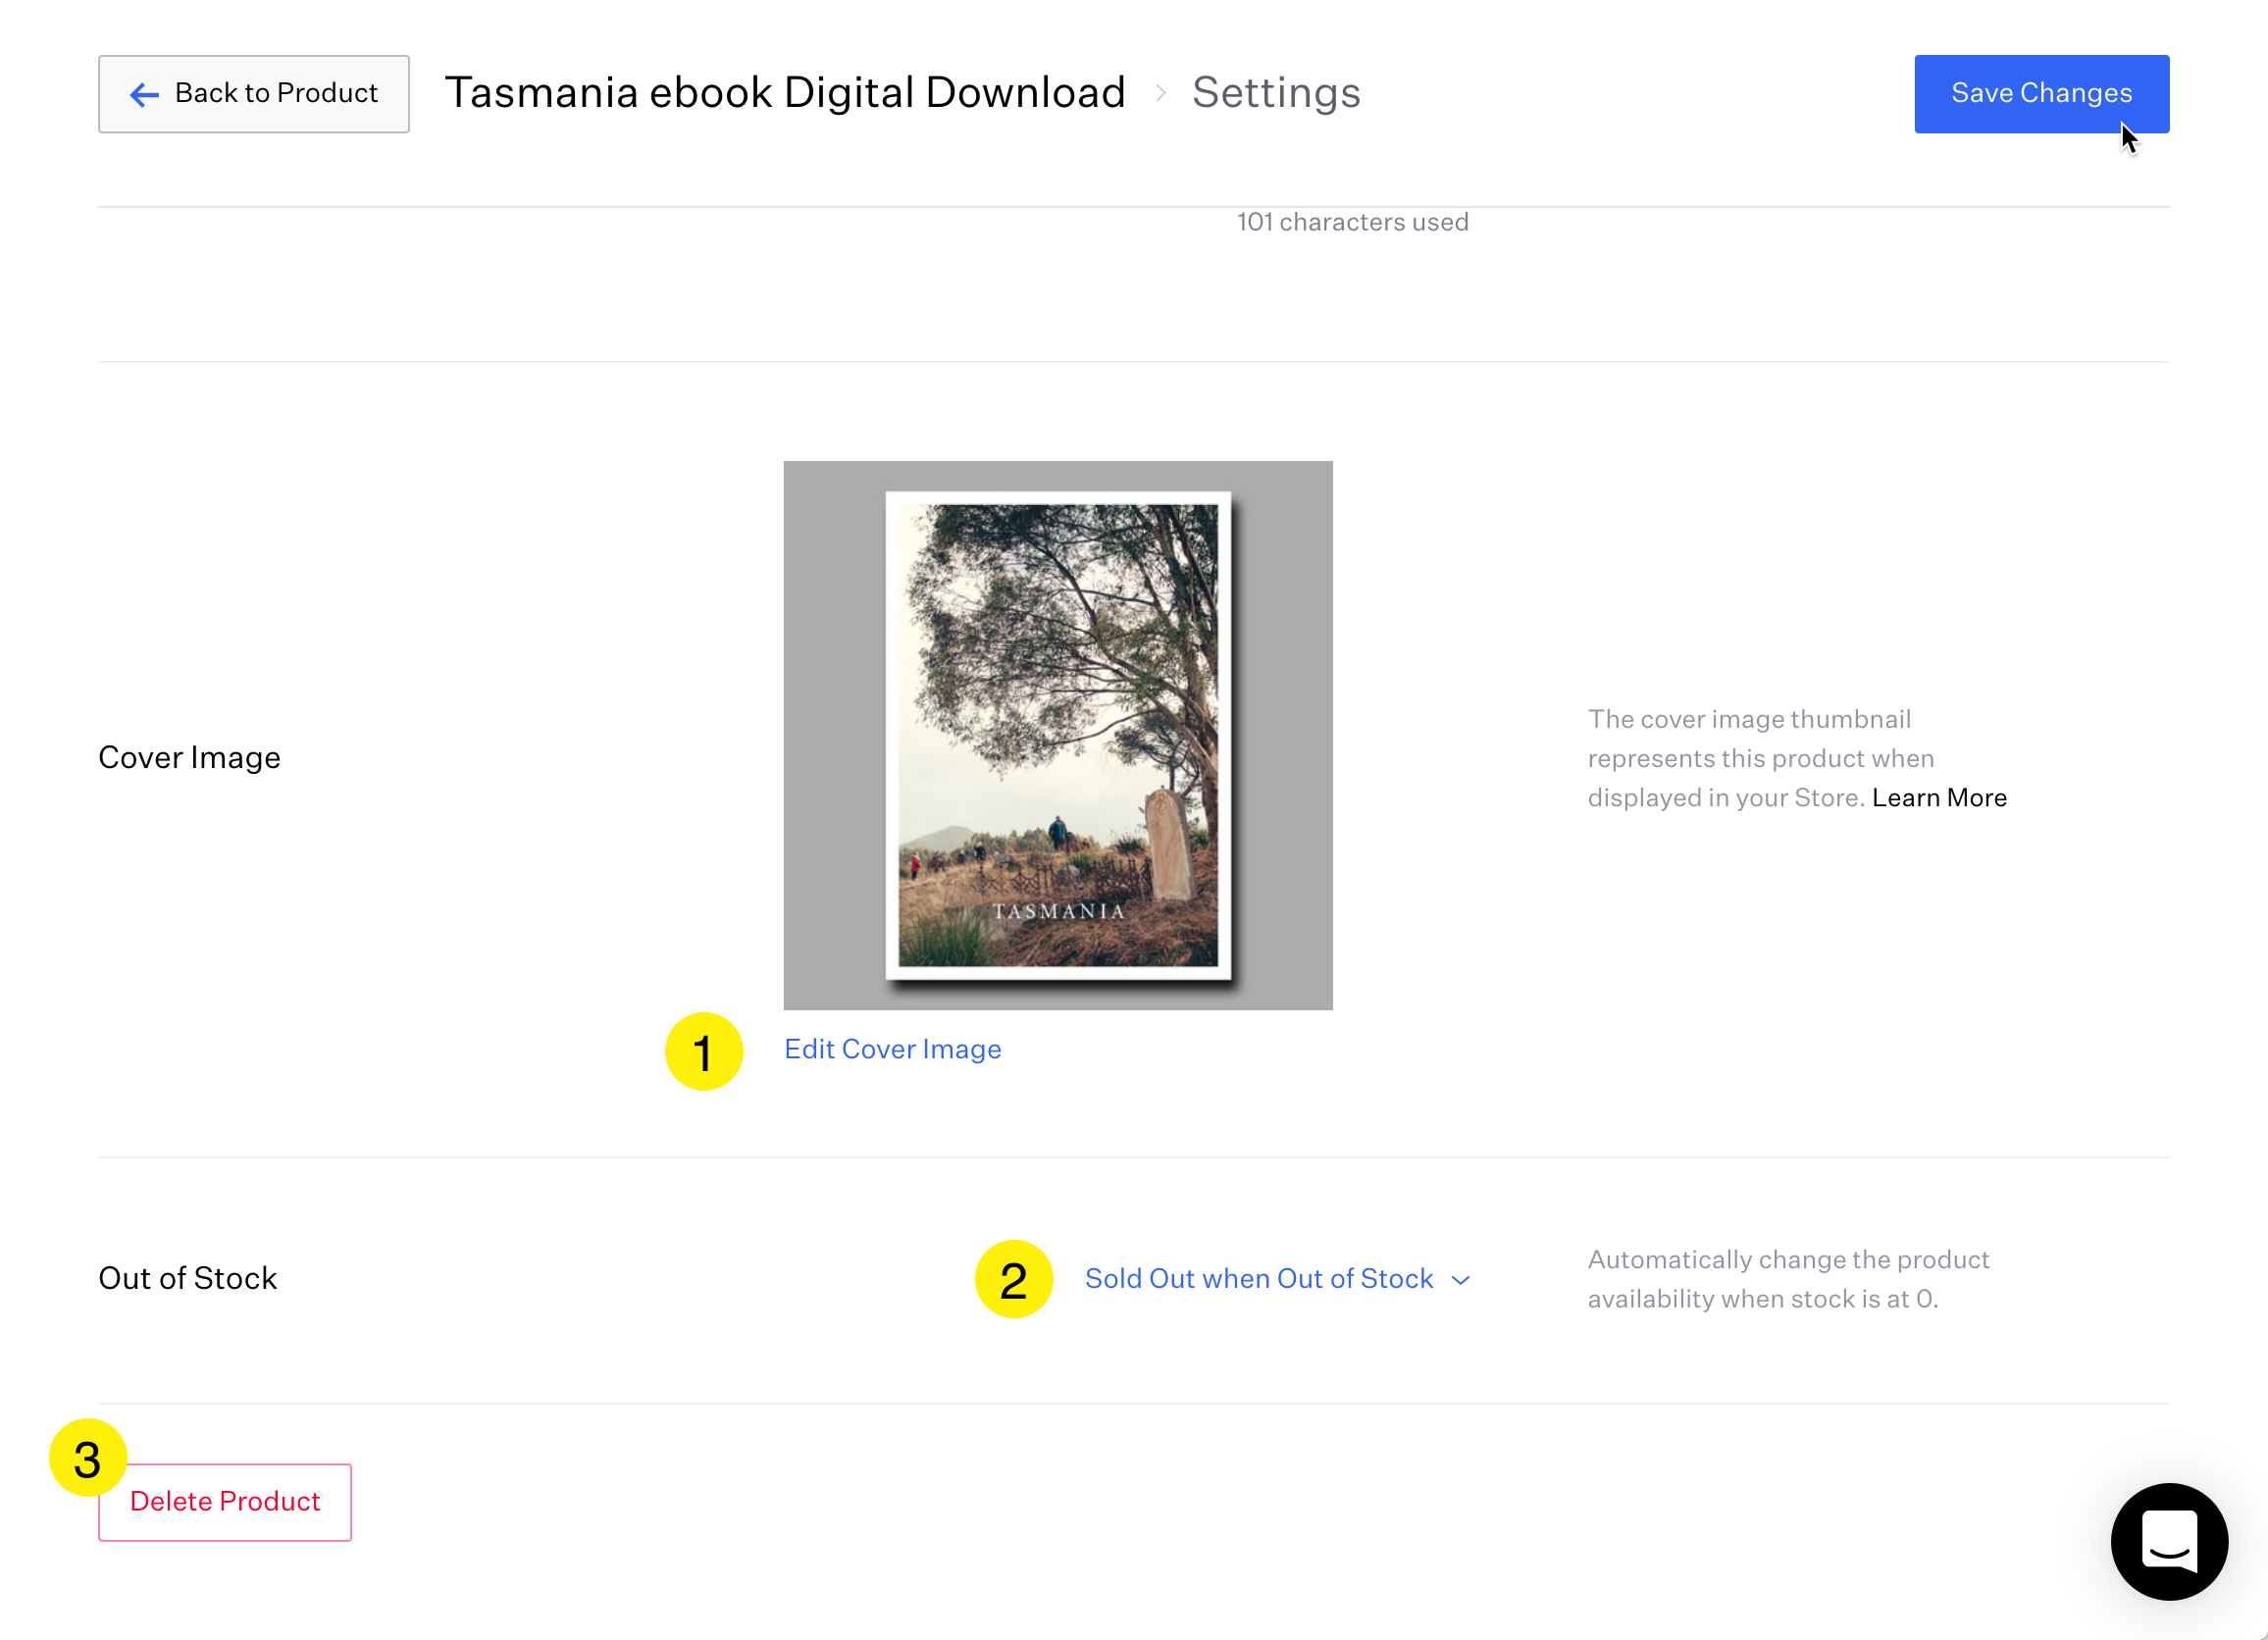Click the left arrow icon in Back button
The height and width of the screenshot is (1640, 2268).
(144, 95)
